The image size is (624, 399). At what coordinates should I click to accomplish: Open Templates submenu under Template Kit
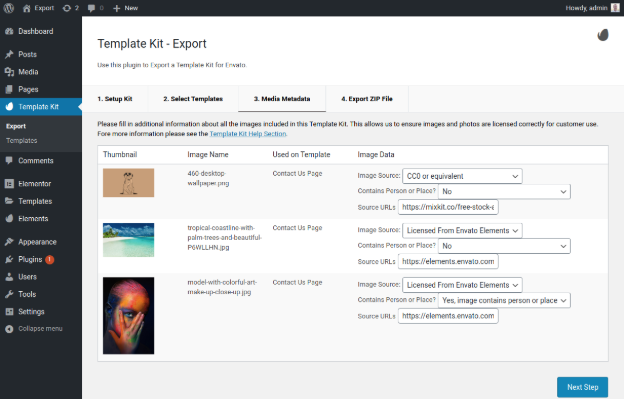click(21, 141)
